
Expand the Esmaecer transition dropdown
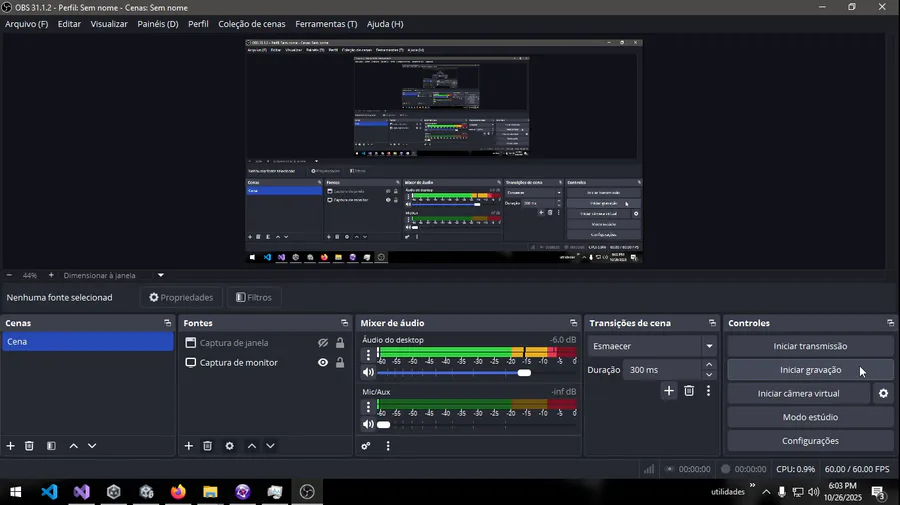709,346
